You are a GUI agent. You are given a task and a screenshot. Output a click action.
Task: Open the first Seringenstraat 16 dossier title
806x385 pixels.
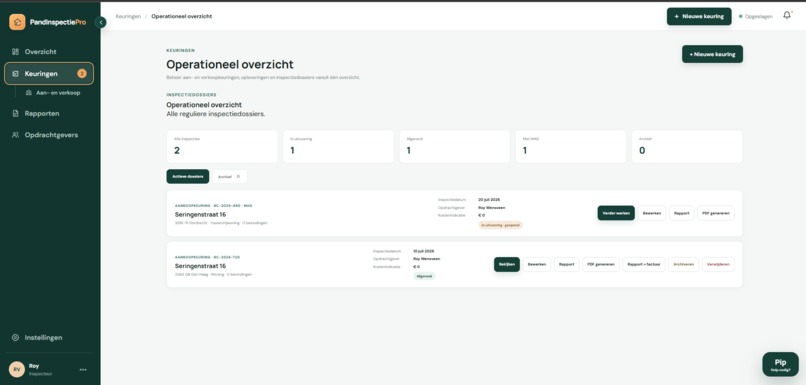pos(200,214)
